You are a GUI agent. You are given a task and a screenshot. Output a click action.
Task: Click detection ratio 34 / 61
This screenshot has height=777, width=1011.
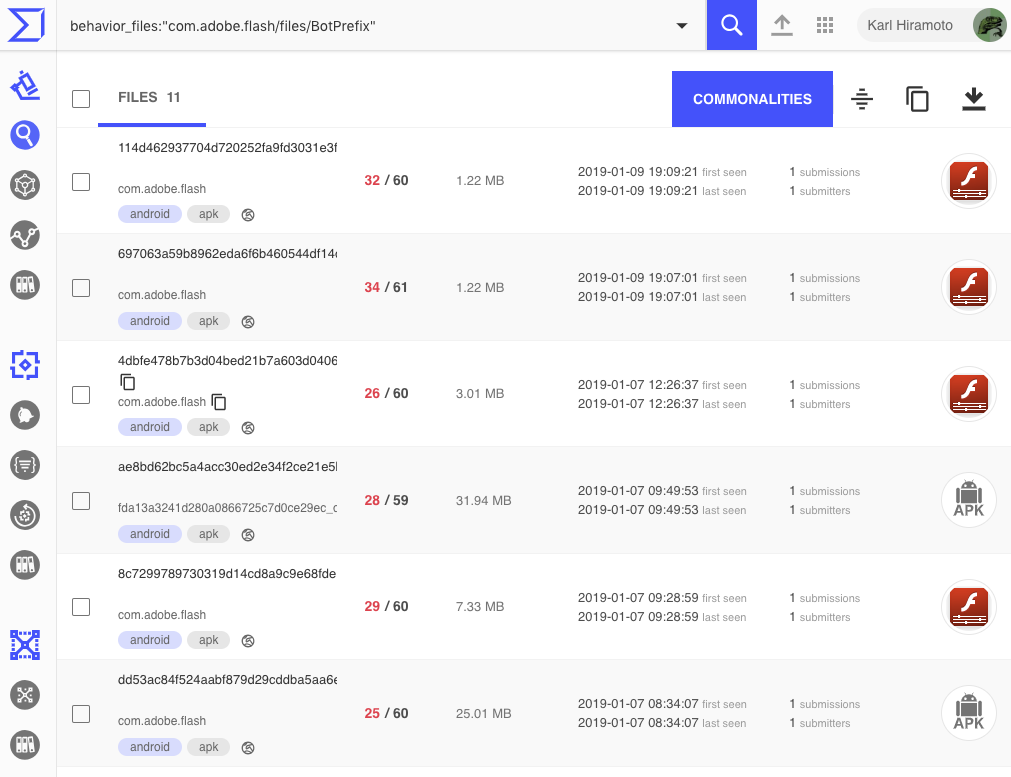coord(386,288)
